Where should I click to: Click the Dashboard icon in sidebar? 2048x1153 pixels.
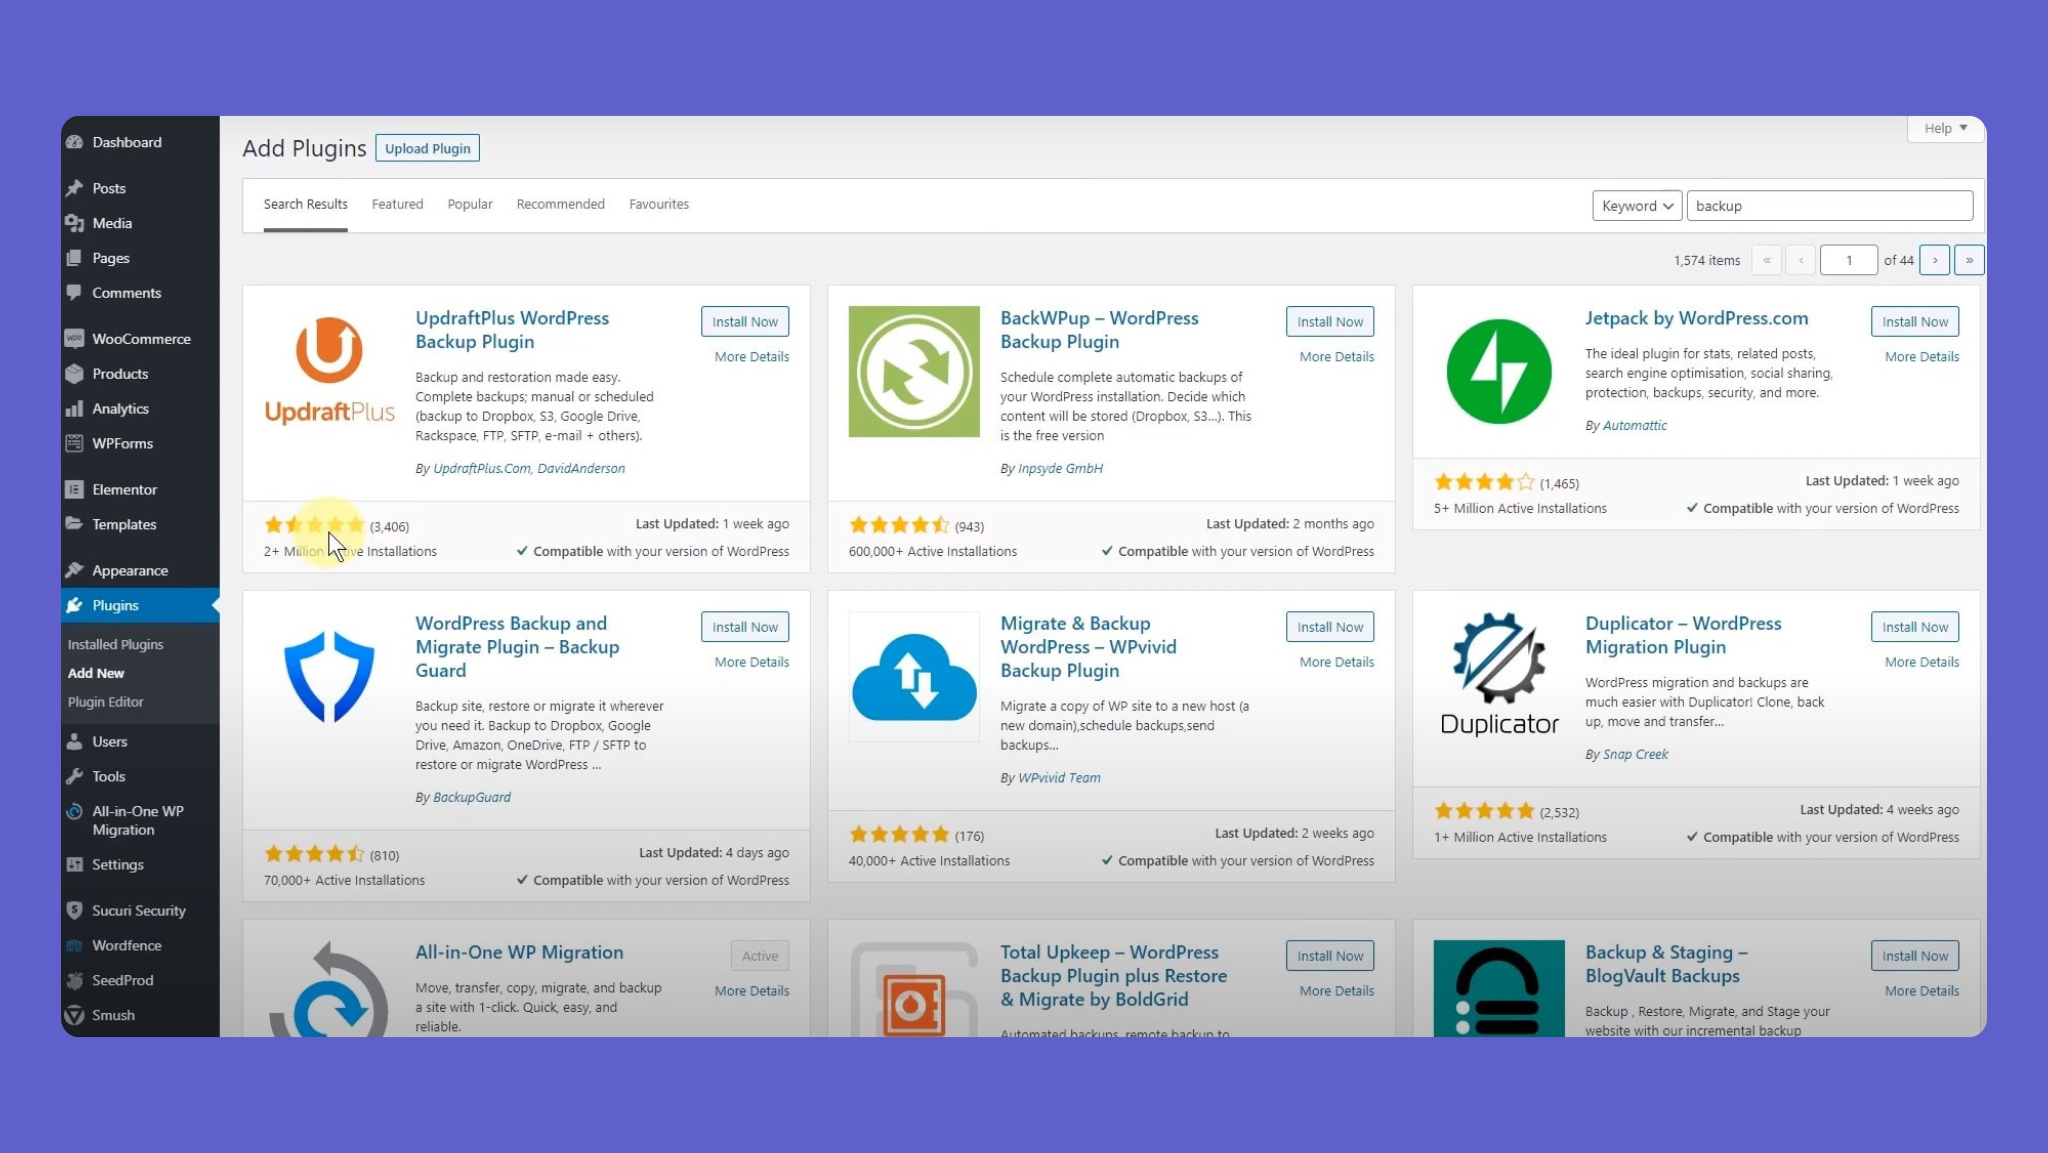click(74, 142)
